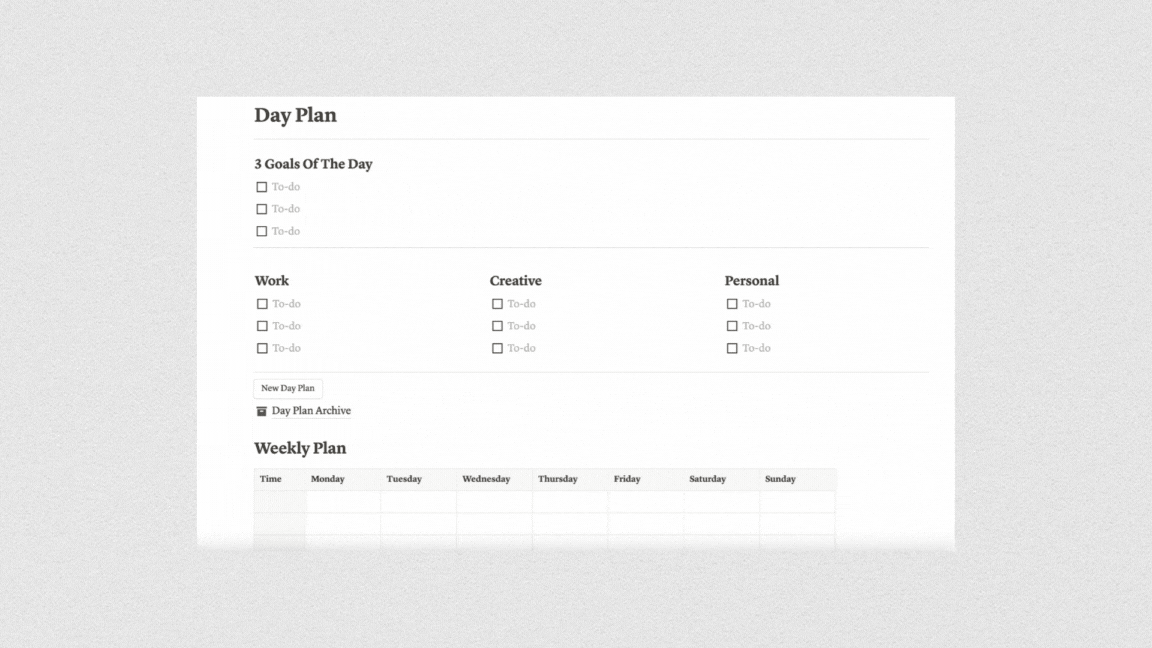This screenshot has height=648, width=1152.
Task: Tick third Work to-do checkbox
Action: click(x=262, y=348)
